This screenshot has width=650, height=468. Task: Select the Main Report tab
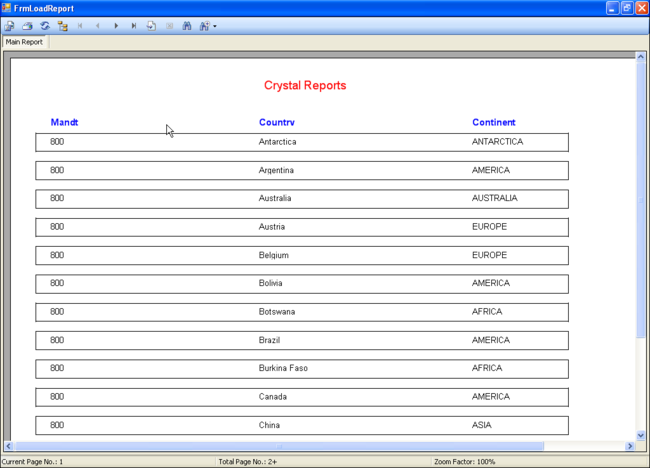pos(24,42)
